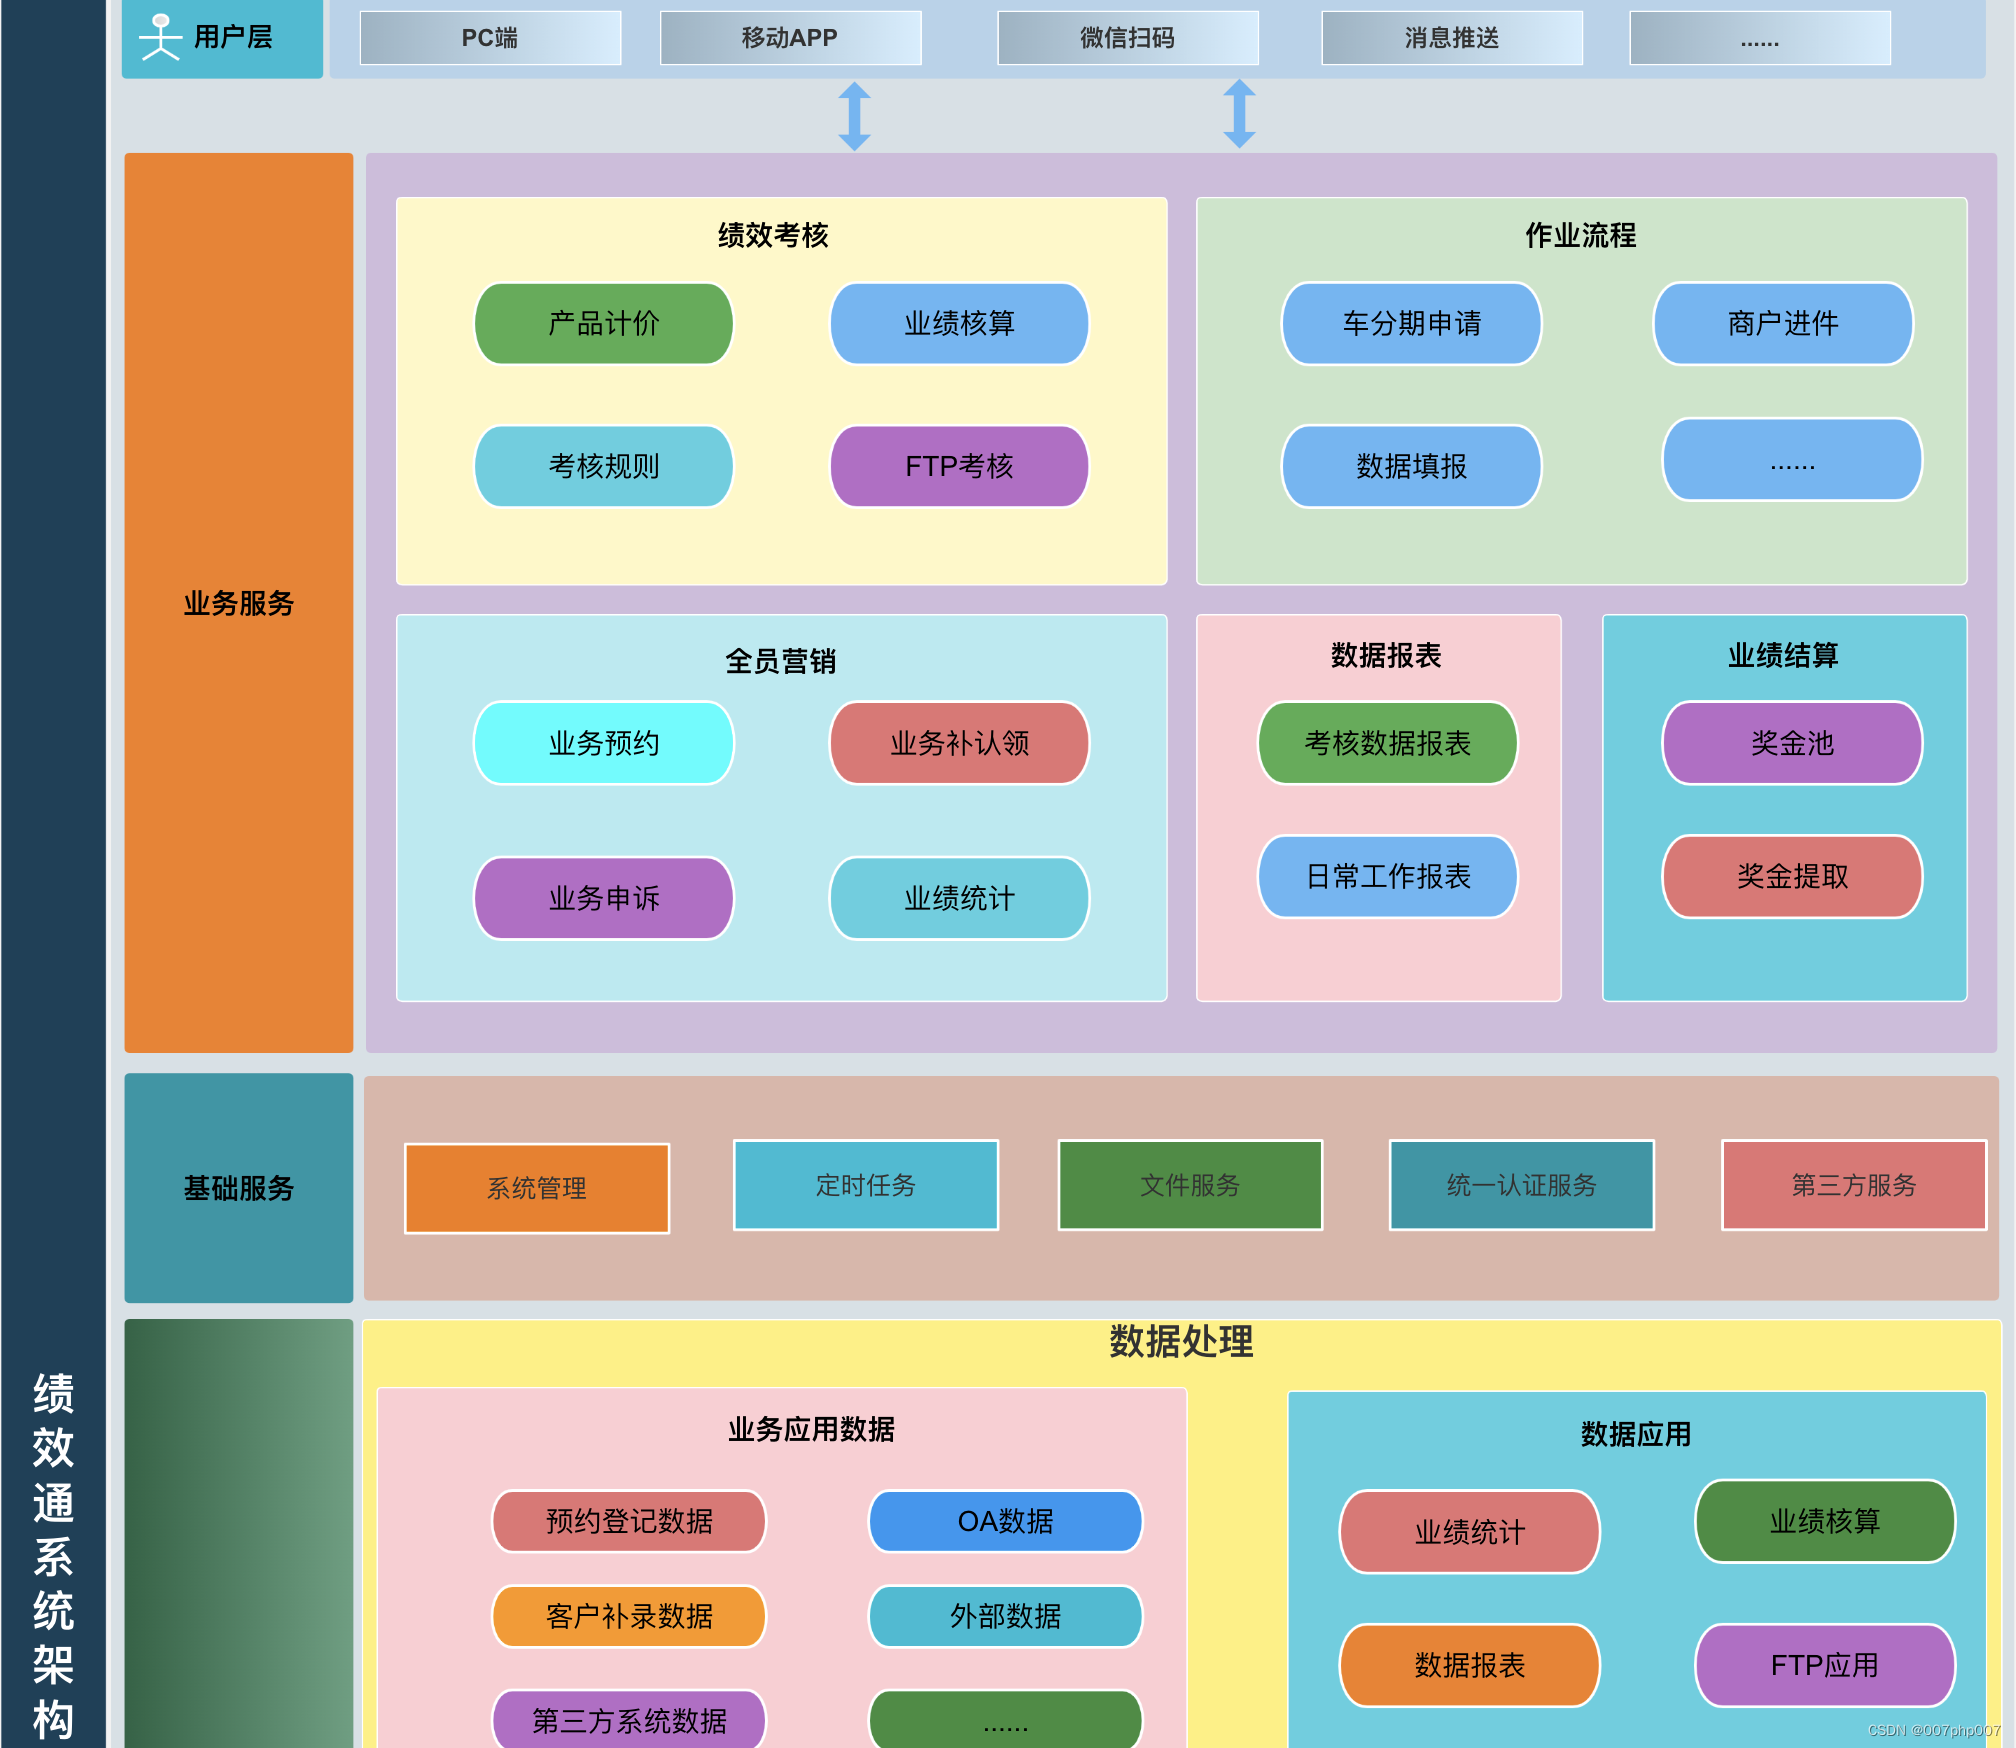The width and height of the screenshot is (2016, 1748).
Task: Select the 考核规则 pill
Action: (604, 467)
